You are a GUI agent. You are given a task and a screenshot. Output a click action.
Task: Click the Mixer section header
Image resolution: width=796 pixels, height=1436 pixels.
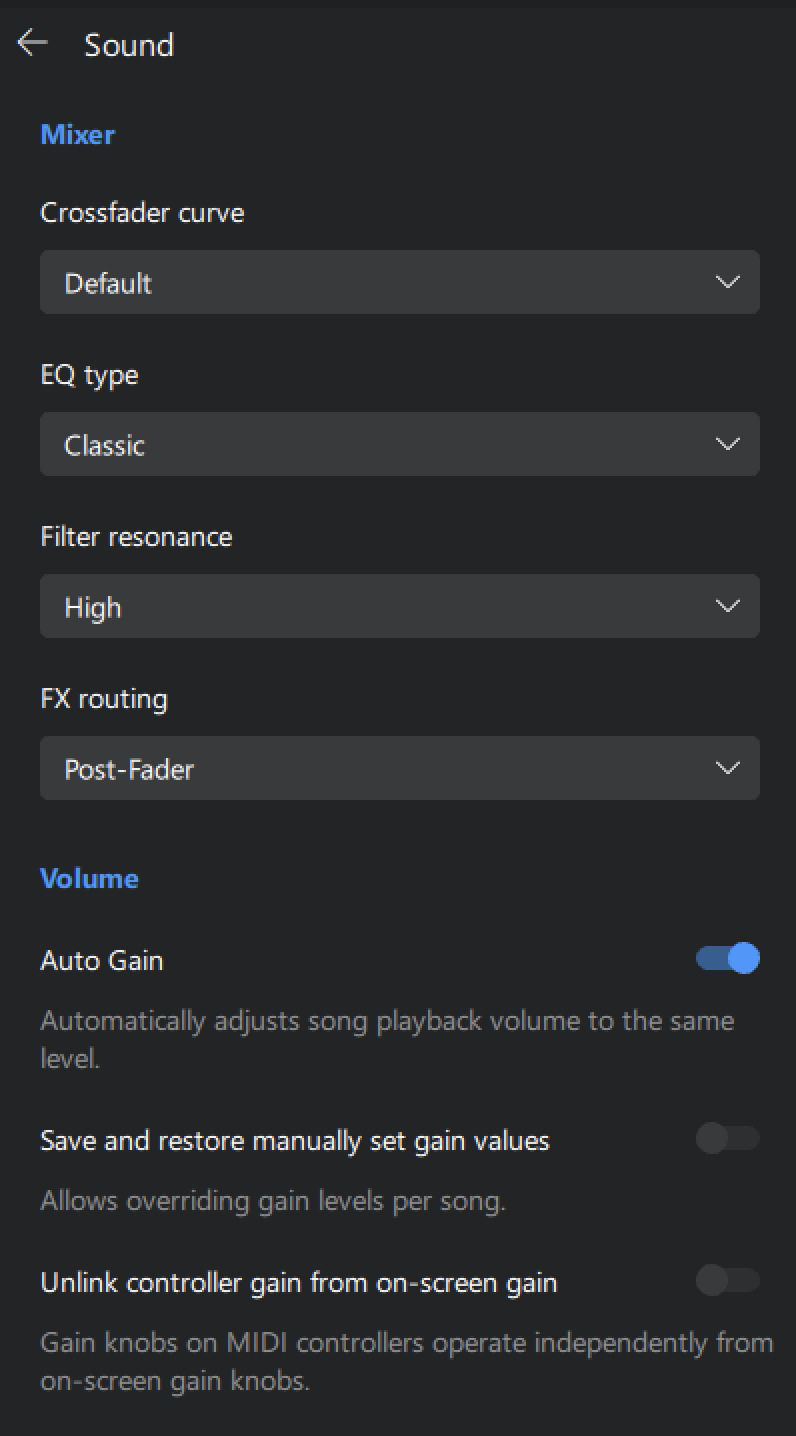point(77,134)
